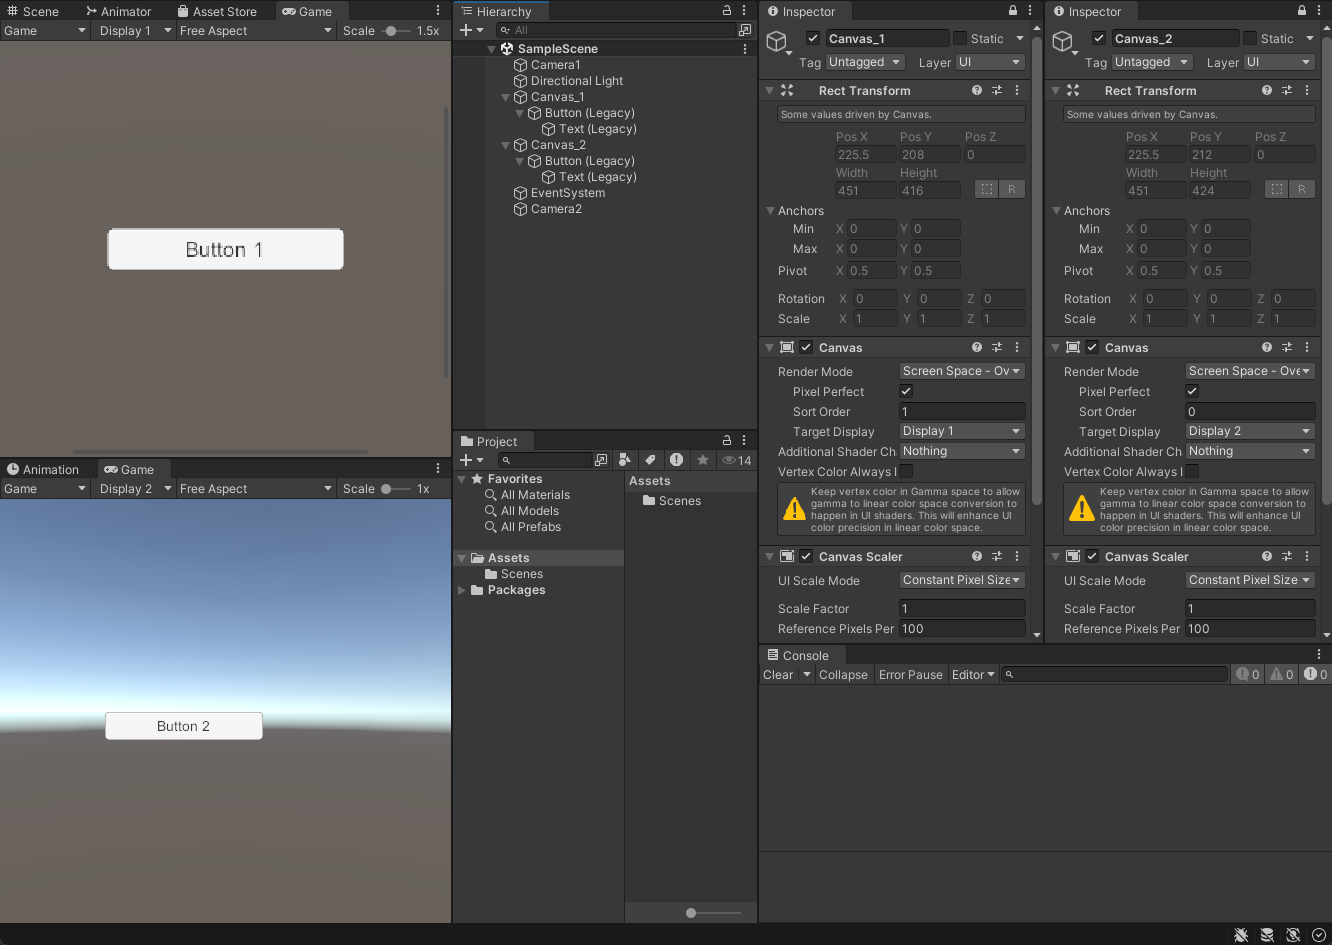Uncheck the Canvas_1 active checkbox

tap(813, 38)
